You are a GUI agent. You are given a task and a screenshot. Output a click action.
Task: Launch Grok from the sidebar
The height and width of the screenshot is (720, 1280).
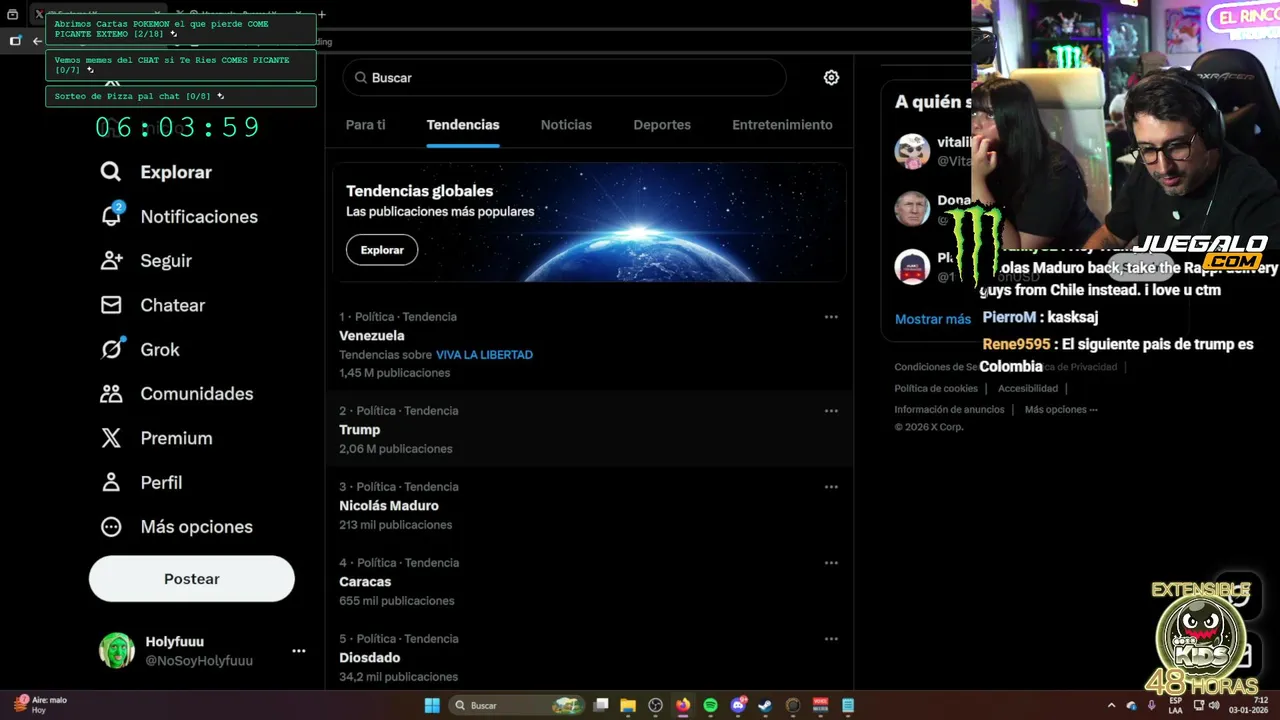[x=140, y=349]
